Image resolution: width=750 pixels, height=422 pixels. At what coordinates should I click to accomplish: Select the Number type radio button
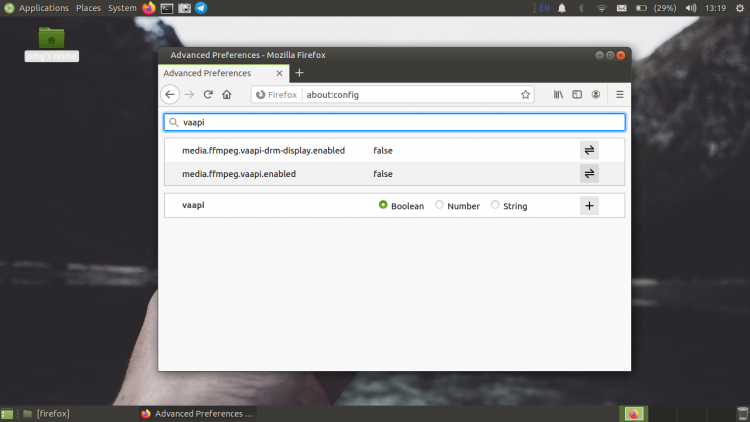pyautogui.click(x=439, y=205)
